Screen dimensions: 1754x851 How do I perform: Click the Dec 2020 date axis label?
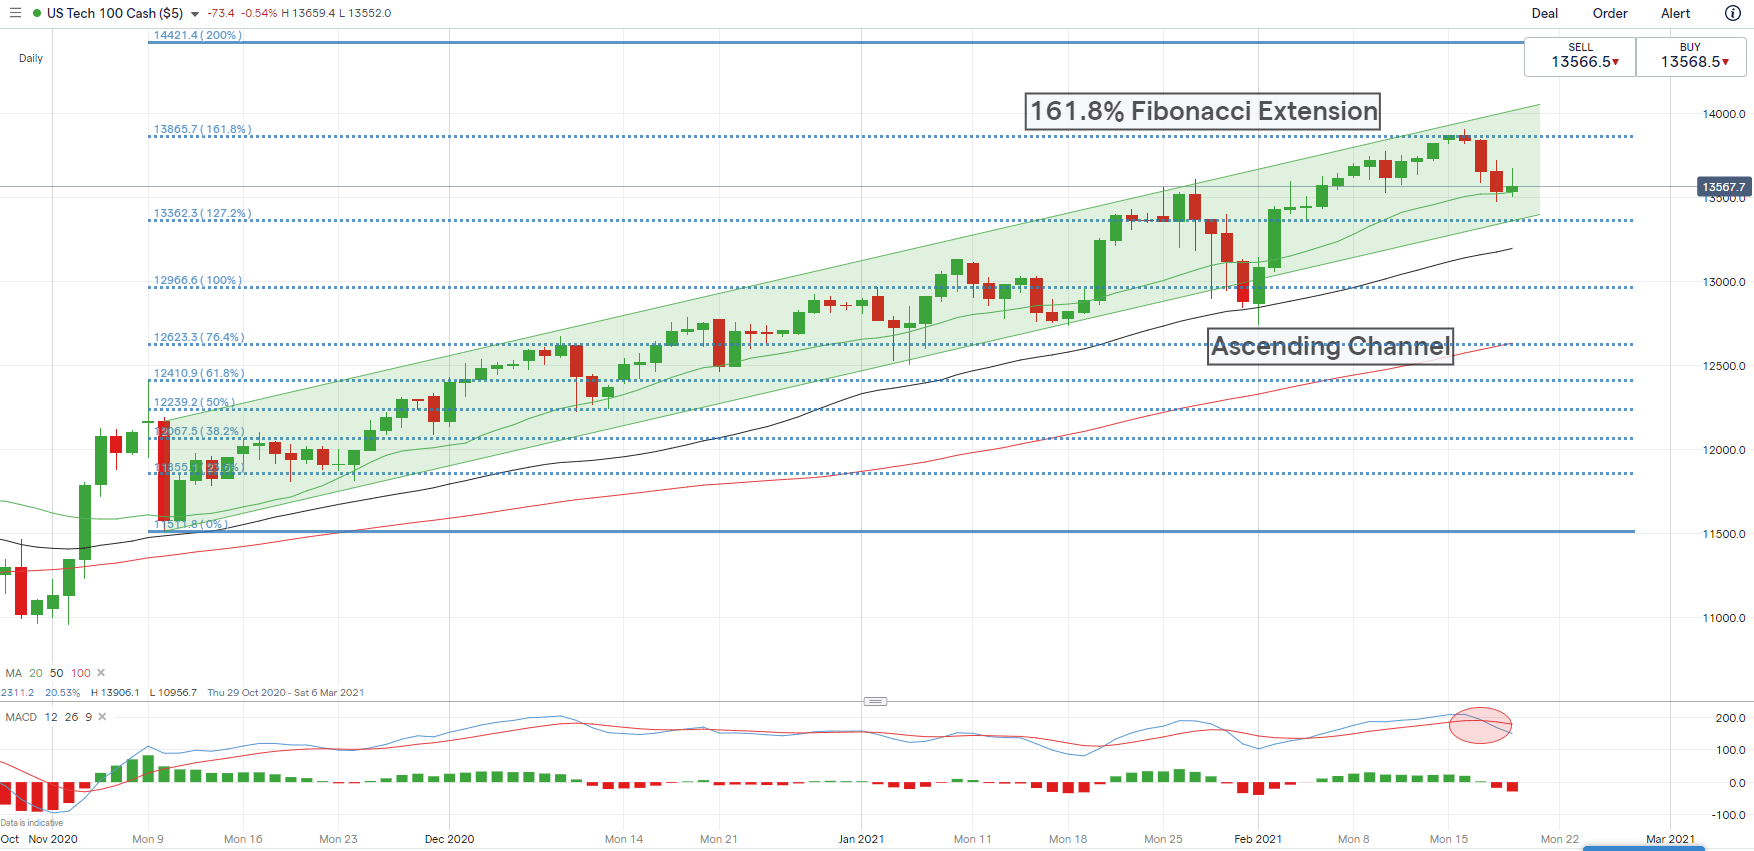[449, 839]
